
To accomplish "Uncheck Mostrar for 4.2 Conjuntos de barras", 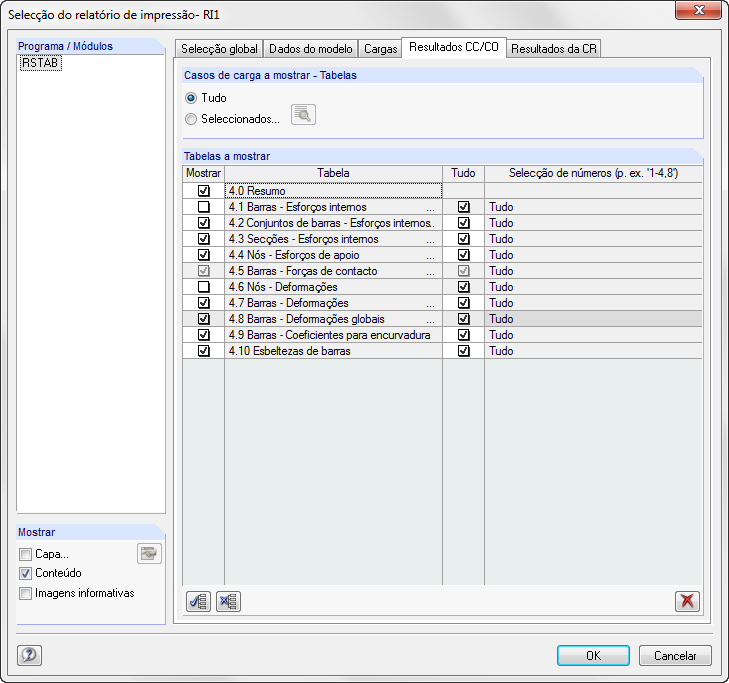I will tap(204, 223).
